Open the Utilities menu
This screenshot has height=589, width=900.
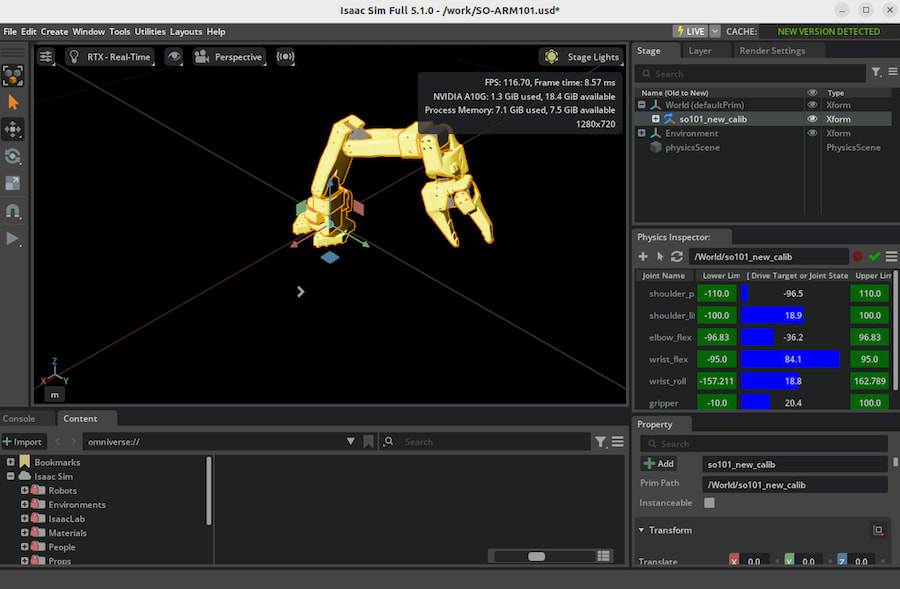pos(150,32)
